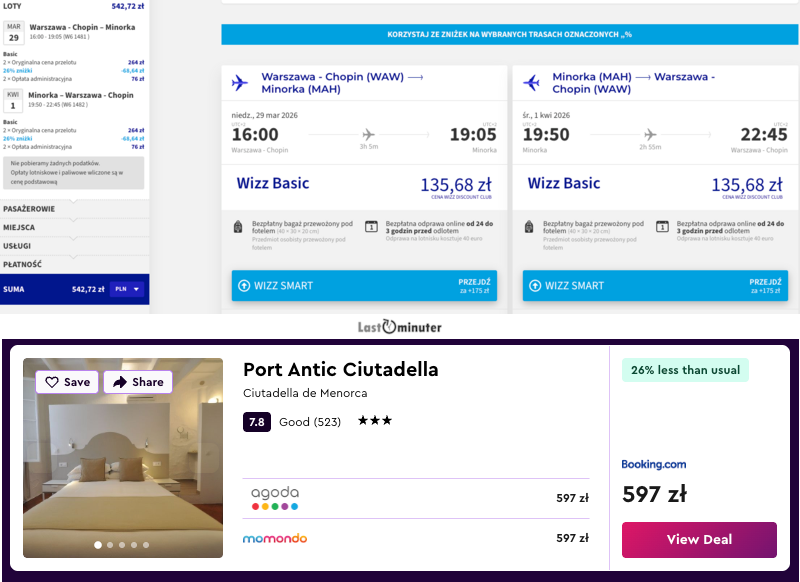The height and width of the screenshot is (582, 800).
Task: Click the up-arrow icon on left WIZZ SMART
Action: pos(243,286)
